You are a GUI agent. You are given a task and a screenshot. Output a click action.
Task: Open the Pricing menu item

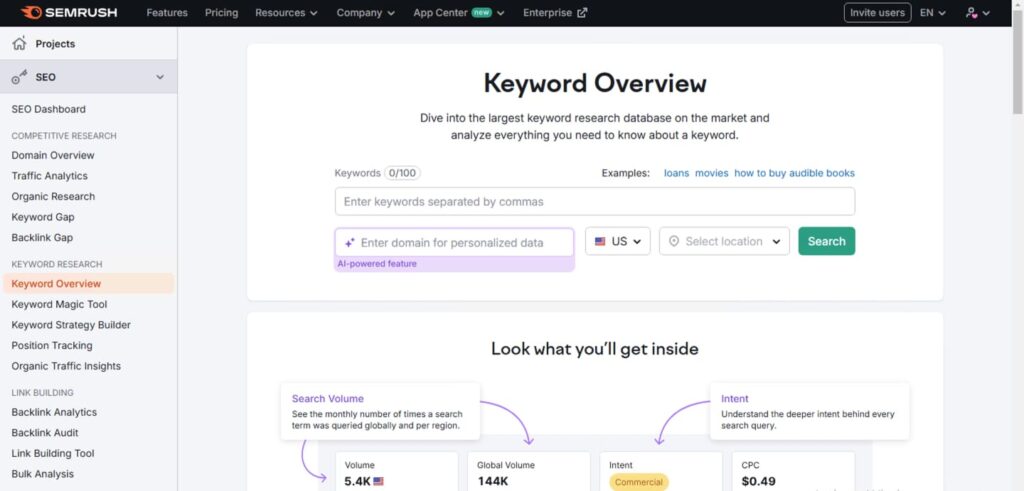pyautogui.click(x=221, y=12)
